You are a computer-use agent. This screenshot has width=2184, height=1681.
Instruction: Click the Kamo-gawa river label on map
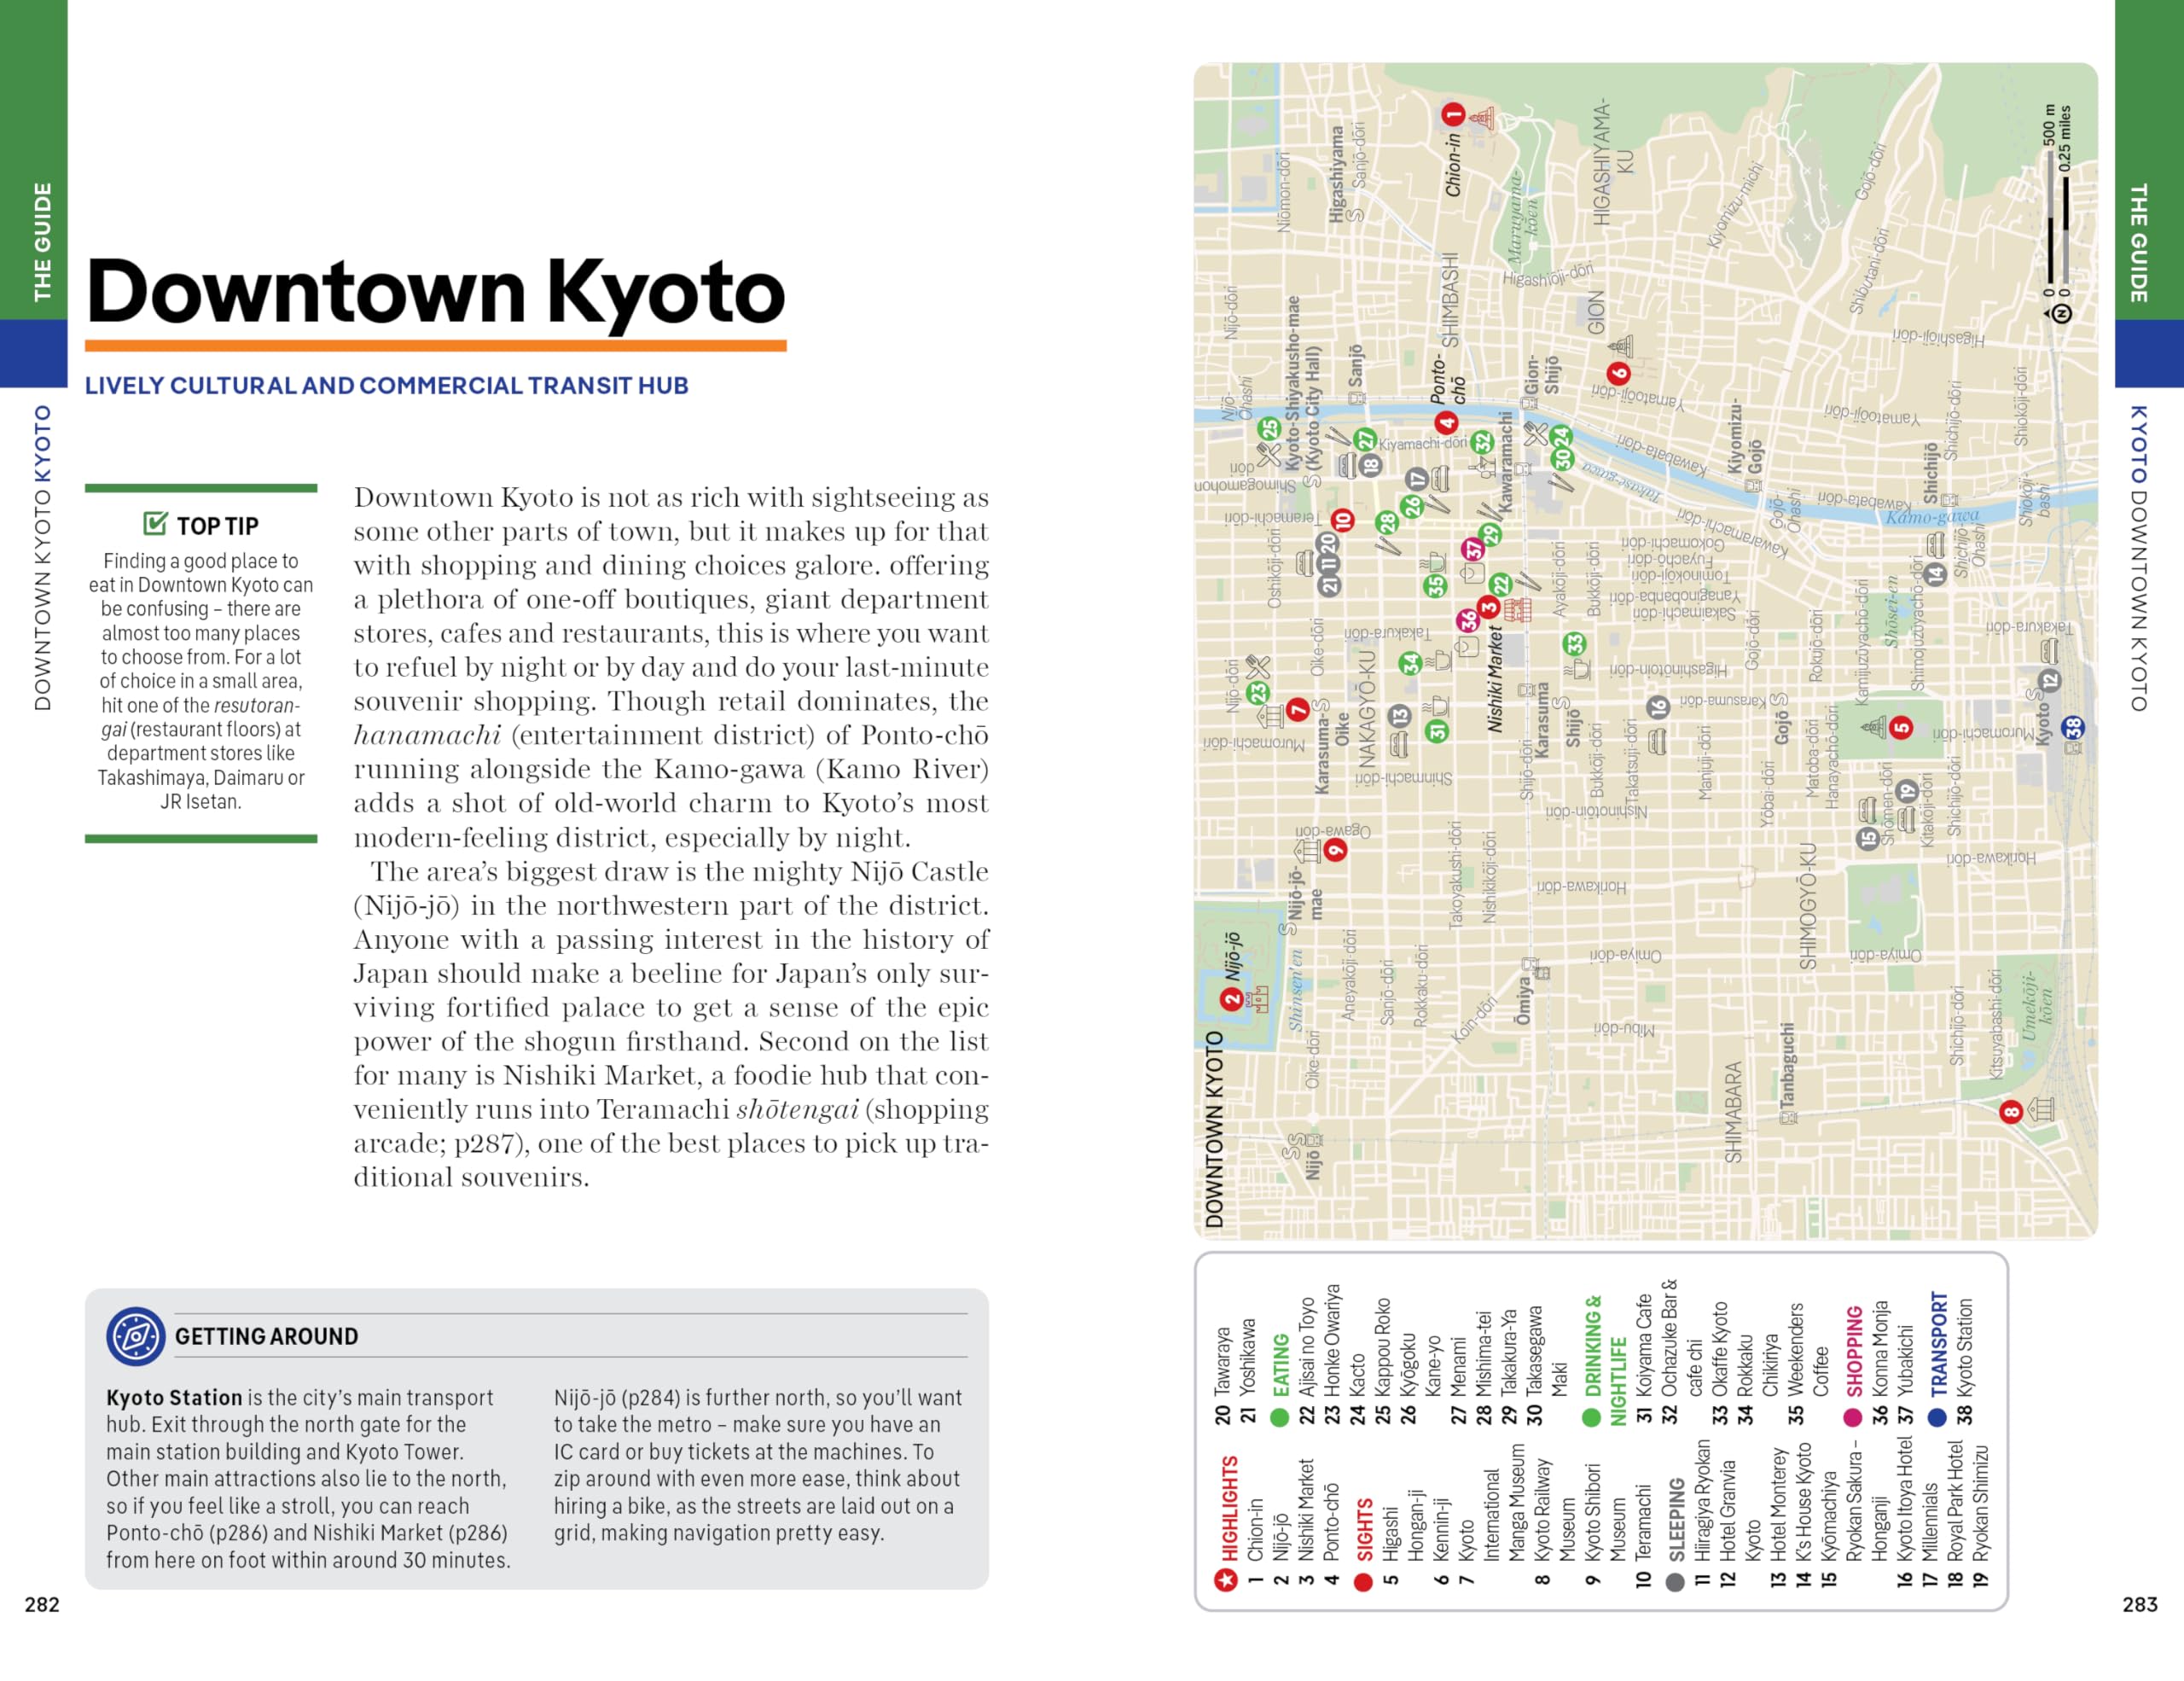pyautogui.click(x=1931, y=518)
